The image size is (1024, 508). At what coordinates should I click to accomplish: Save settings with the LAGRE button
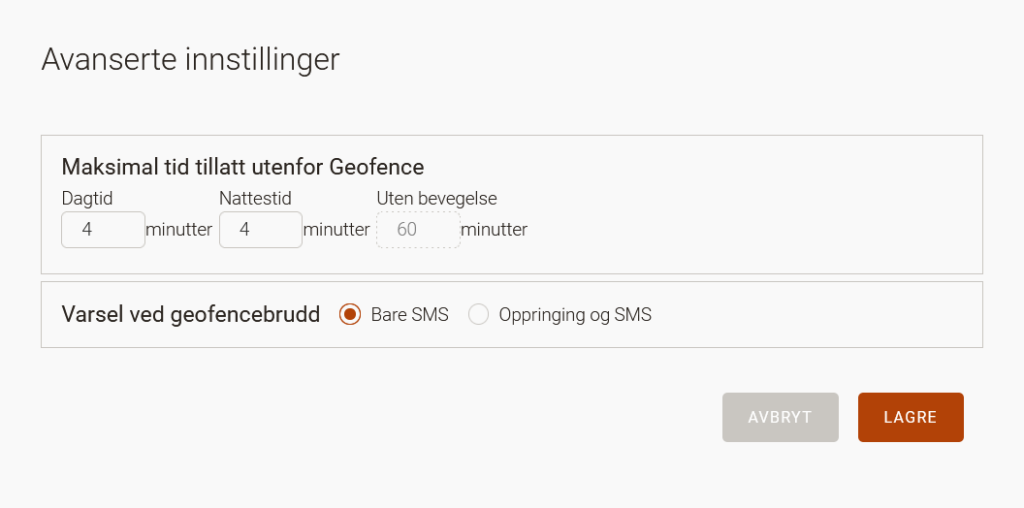[910, 417]
